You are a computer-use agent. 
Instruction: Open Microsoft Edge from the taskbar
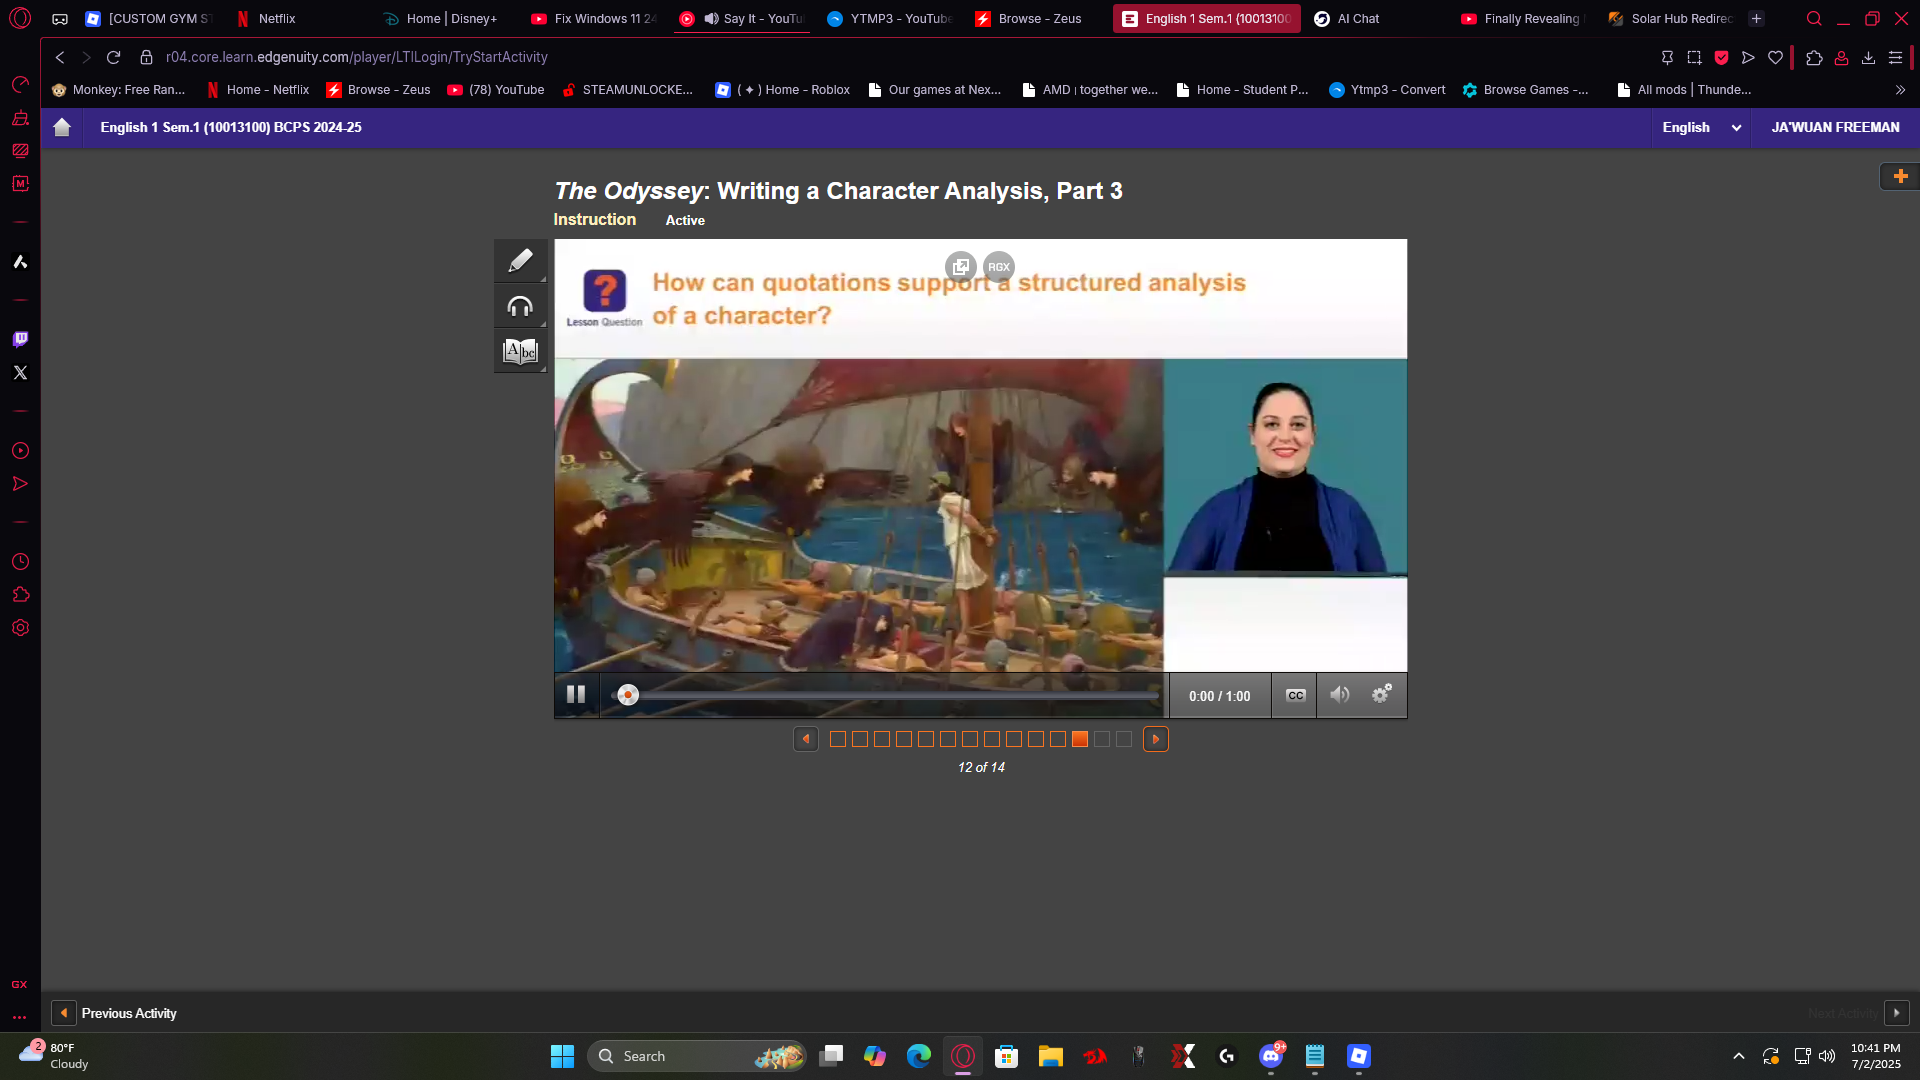pos(919,1056)
